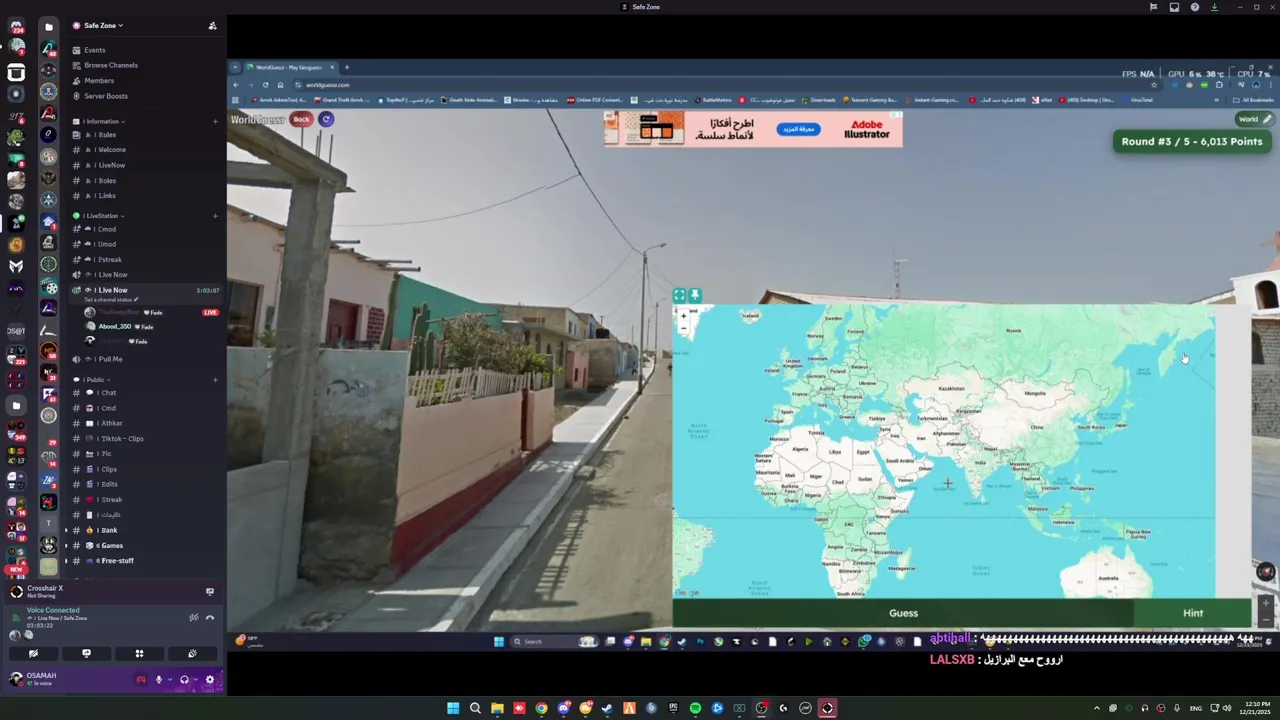Screen dimensions: 1280x720
Task: Expand the guess map to fullscreen
Action: (679, 295)
